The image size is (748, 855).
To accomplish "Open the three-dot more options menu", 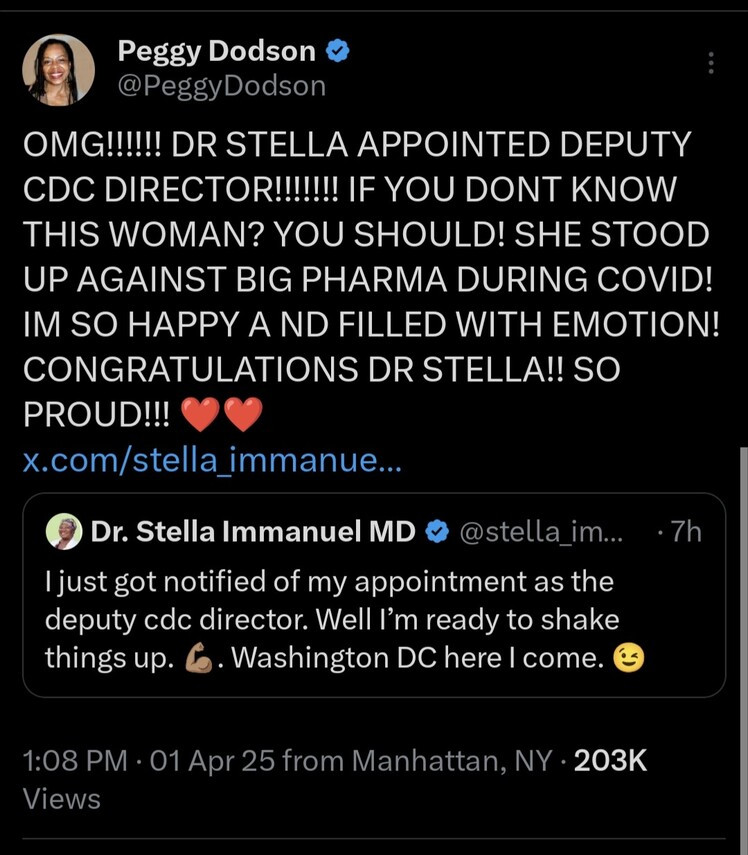I will coord(711,63).
